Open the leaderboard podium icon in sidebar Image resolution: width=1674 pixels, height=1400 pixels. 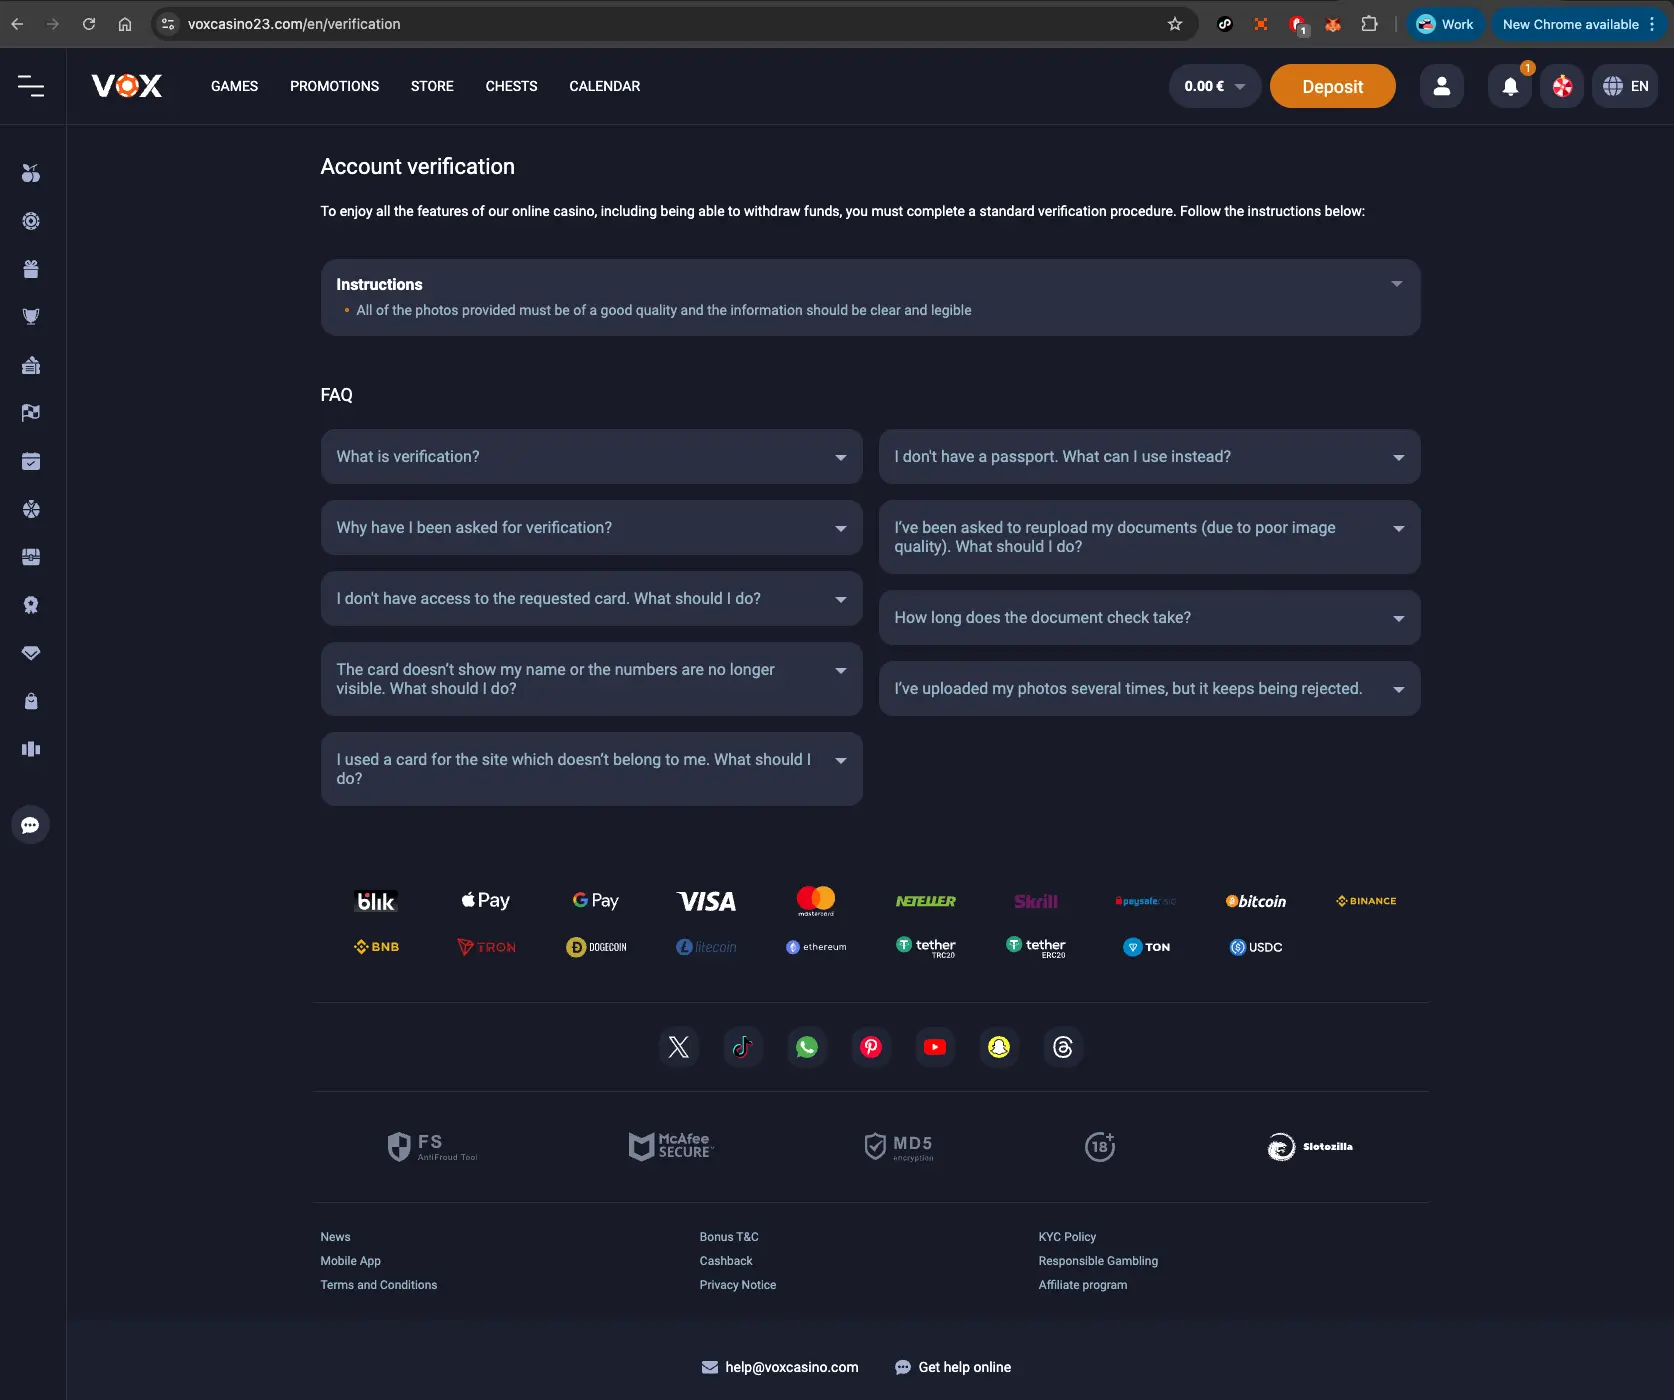point(31,749)
